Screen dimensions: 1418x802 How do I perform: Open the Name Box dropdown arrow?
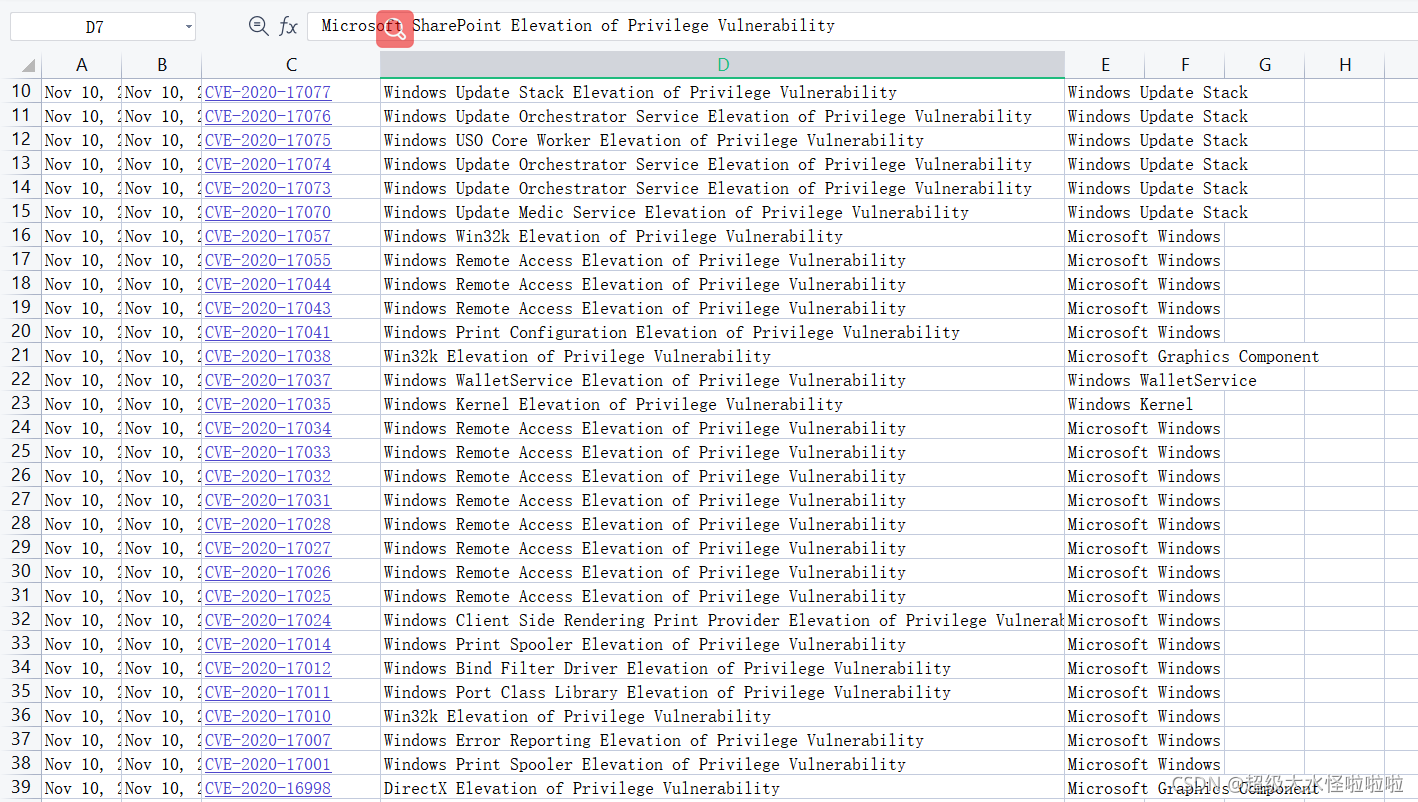click(x=189, y=27)
